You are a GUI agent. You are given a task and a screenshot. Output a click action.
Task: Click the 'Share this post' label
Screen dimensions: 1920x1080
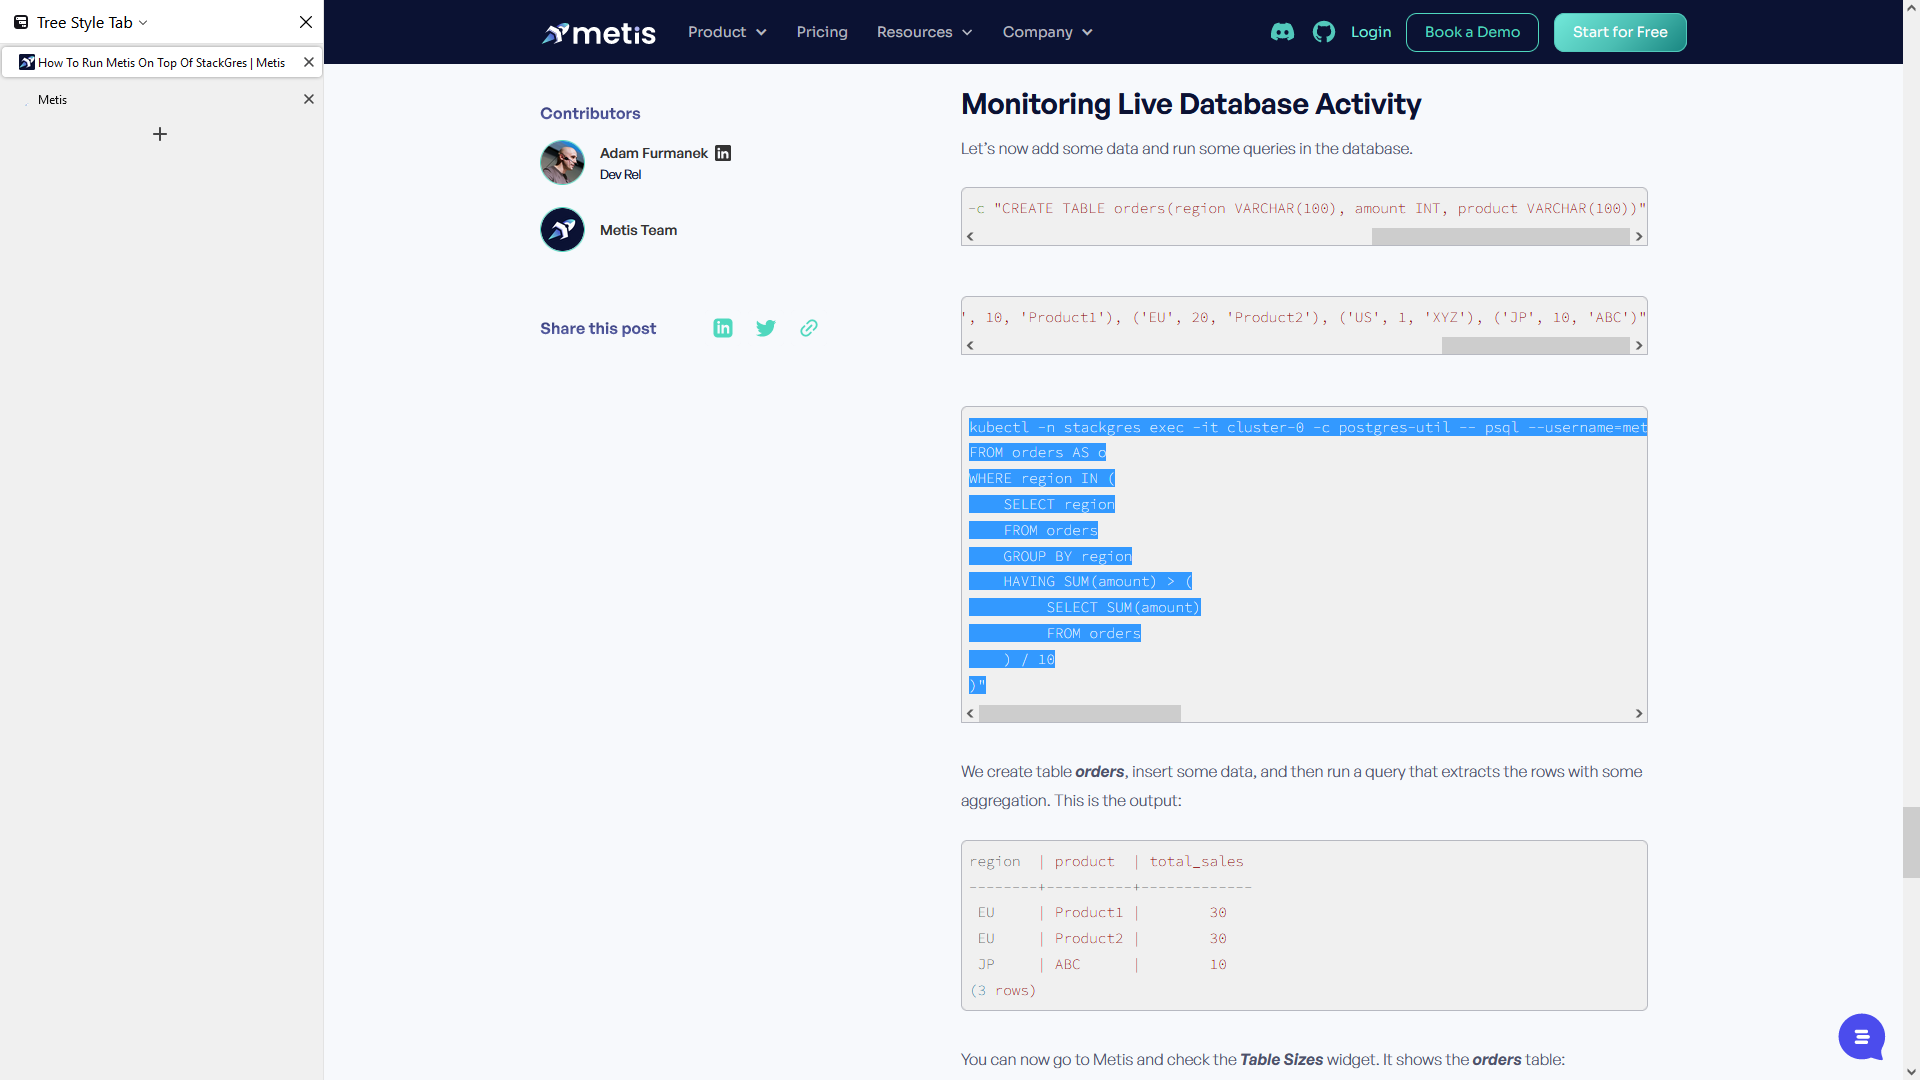pyautogui.click(x=598, y=329)
